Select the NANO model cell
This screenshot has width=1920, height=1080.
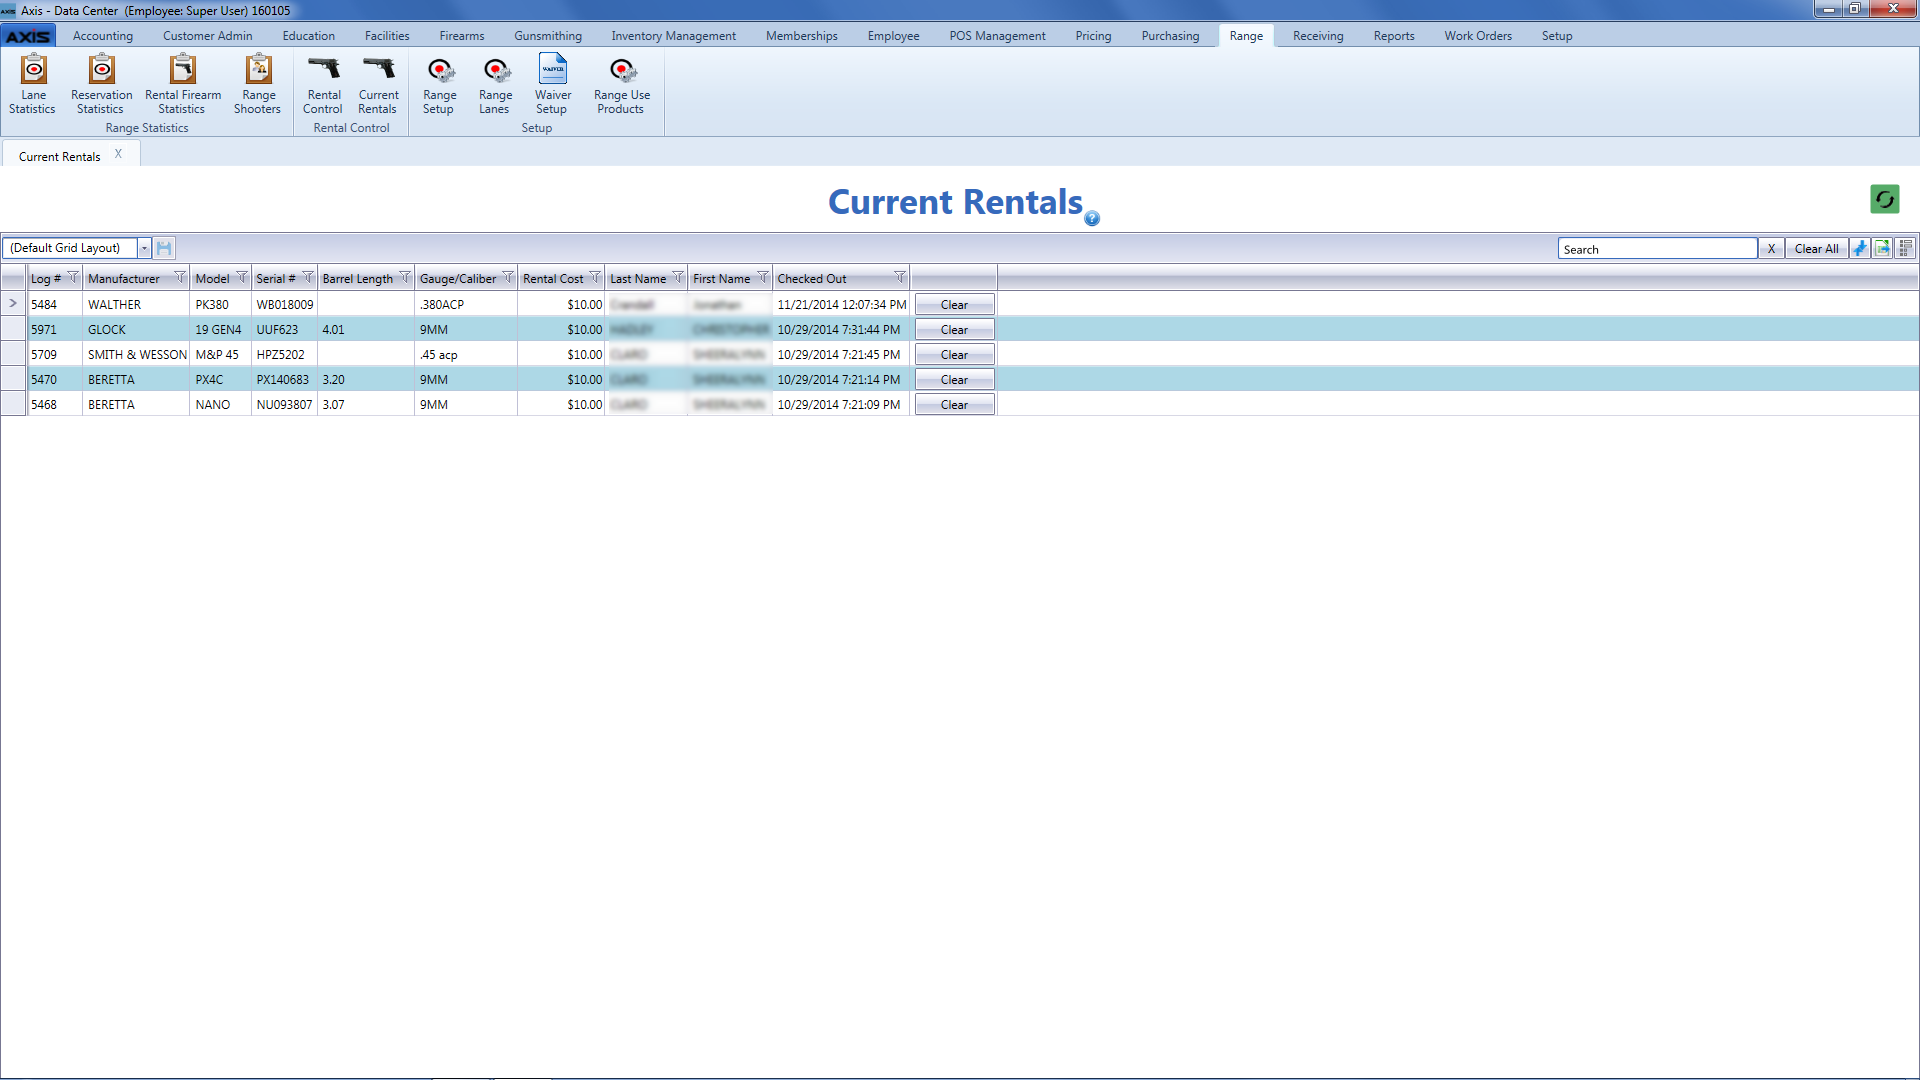click(220, 405)
